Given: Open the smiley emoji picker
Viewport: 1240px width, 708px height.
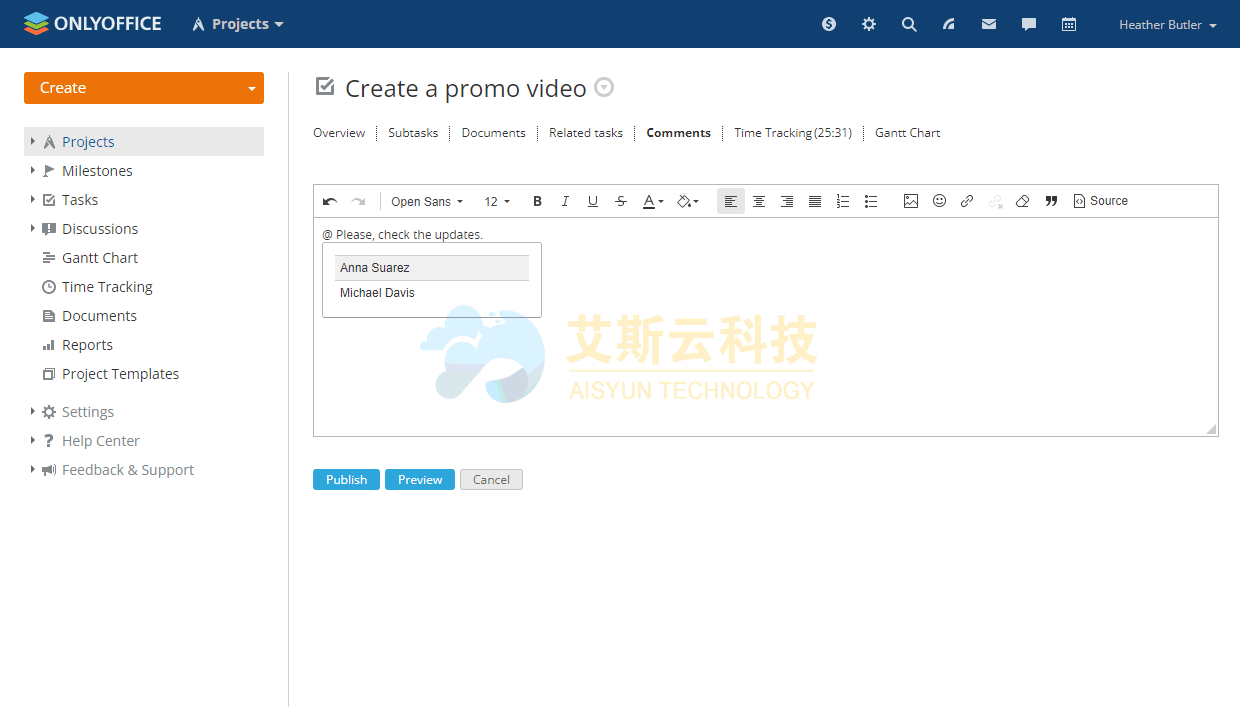Looking at the screenshot, I should tap(939, 201).
